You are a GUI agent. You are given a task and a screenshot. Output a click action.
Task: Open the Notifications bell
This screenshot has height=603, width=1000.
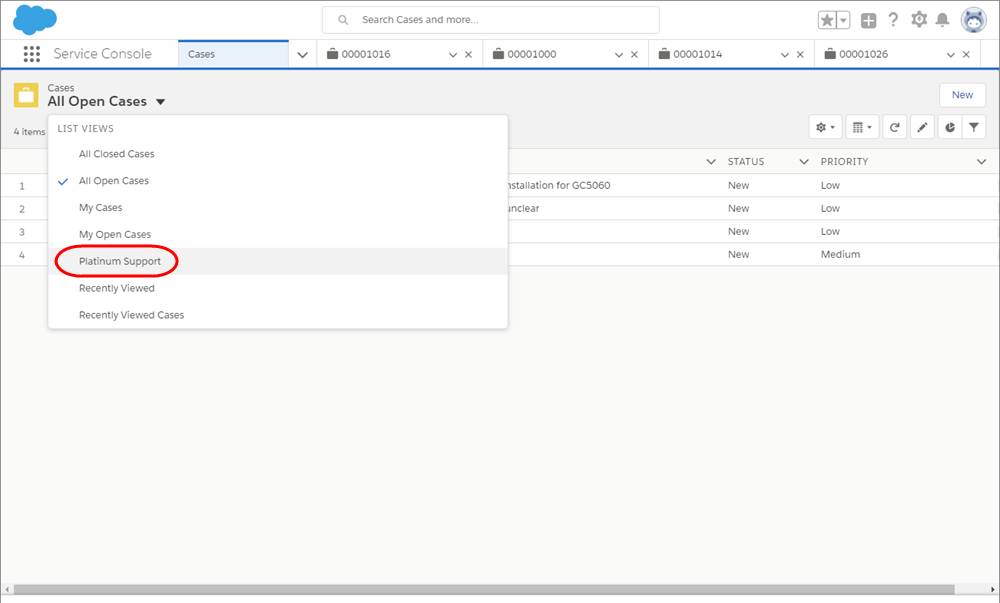point(943,20)
